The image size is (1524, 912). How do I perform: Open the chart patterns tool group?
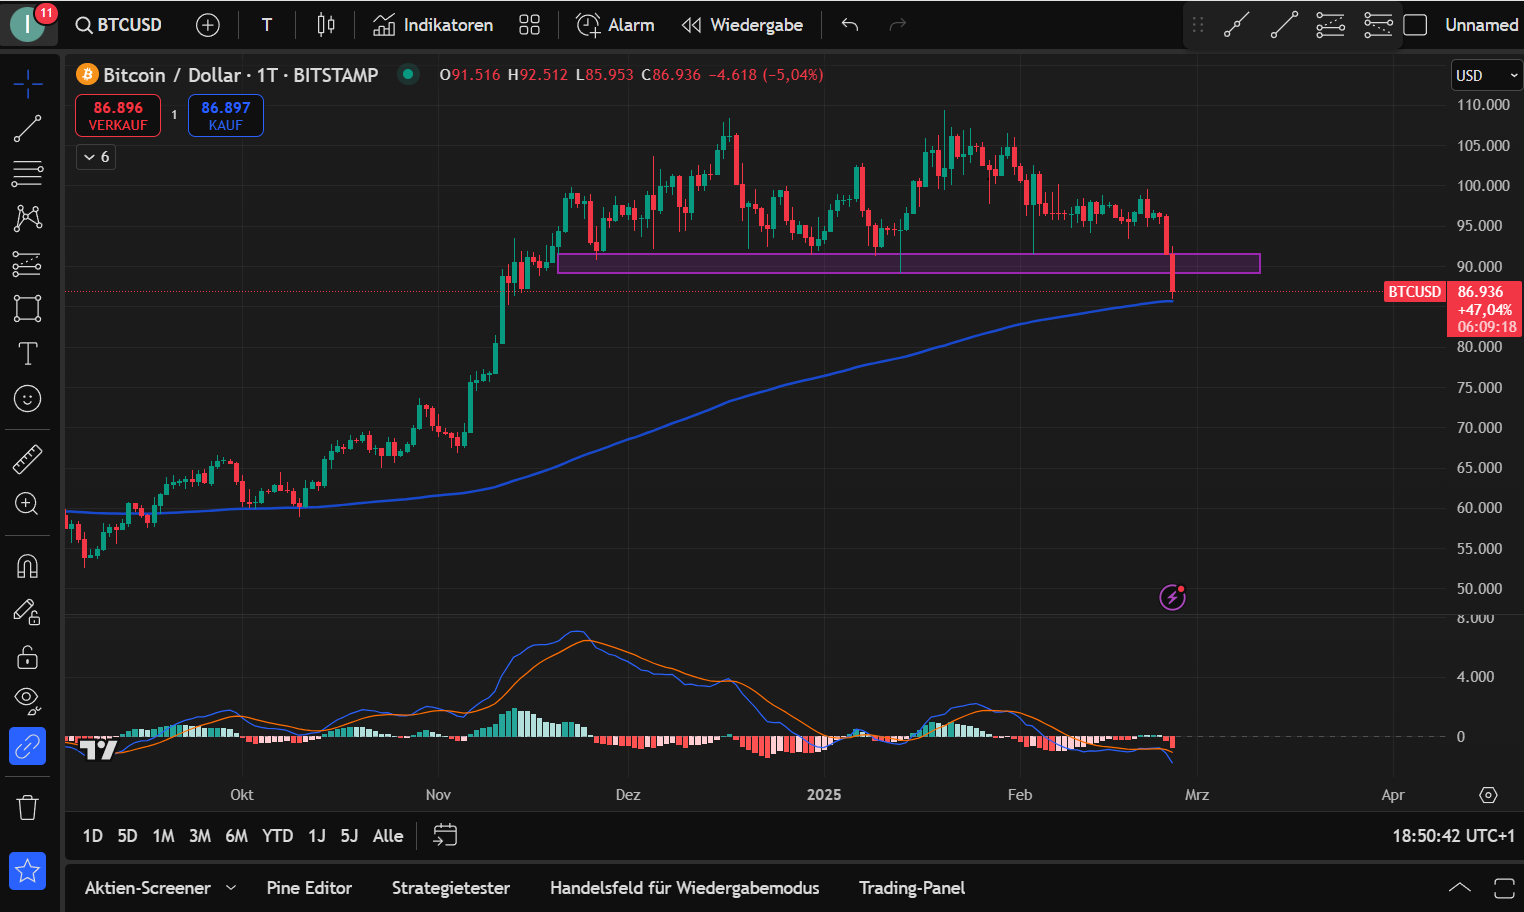pyautogui.click(x=28, y=219)
